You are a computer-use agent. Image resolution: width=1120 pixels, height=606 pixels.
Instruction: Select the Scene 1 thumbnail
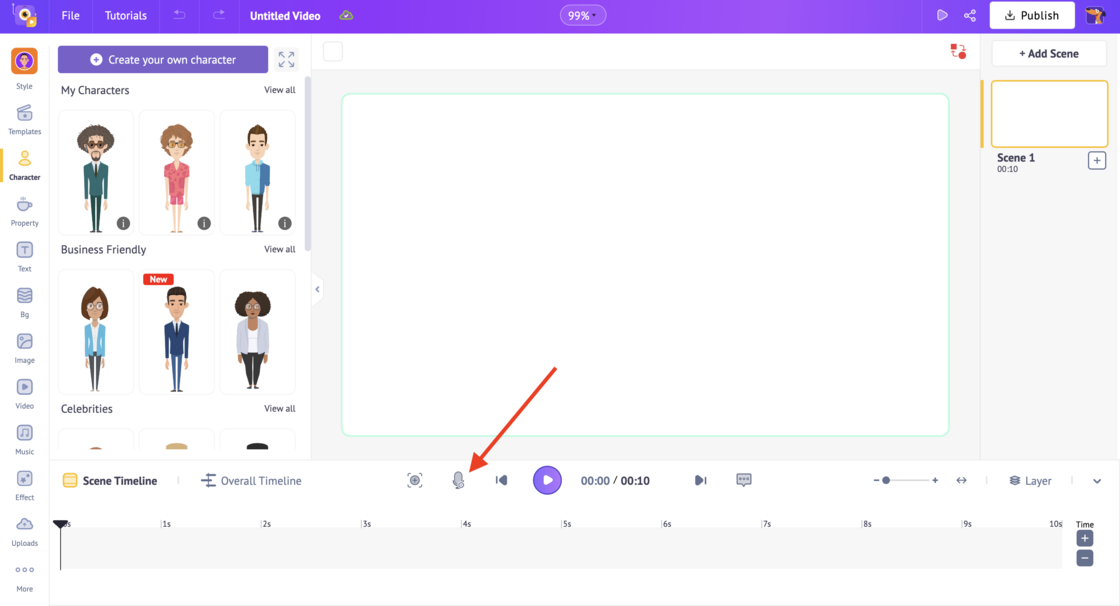click(x=1049, y=114)
